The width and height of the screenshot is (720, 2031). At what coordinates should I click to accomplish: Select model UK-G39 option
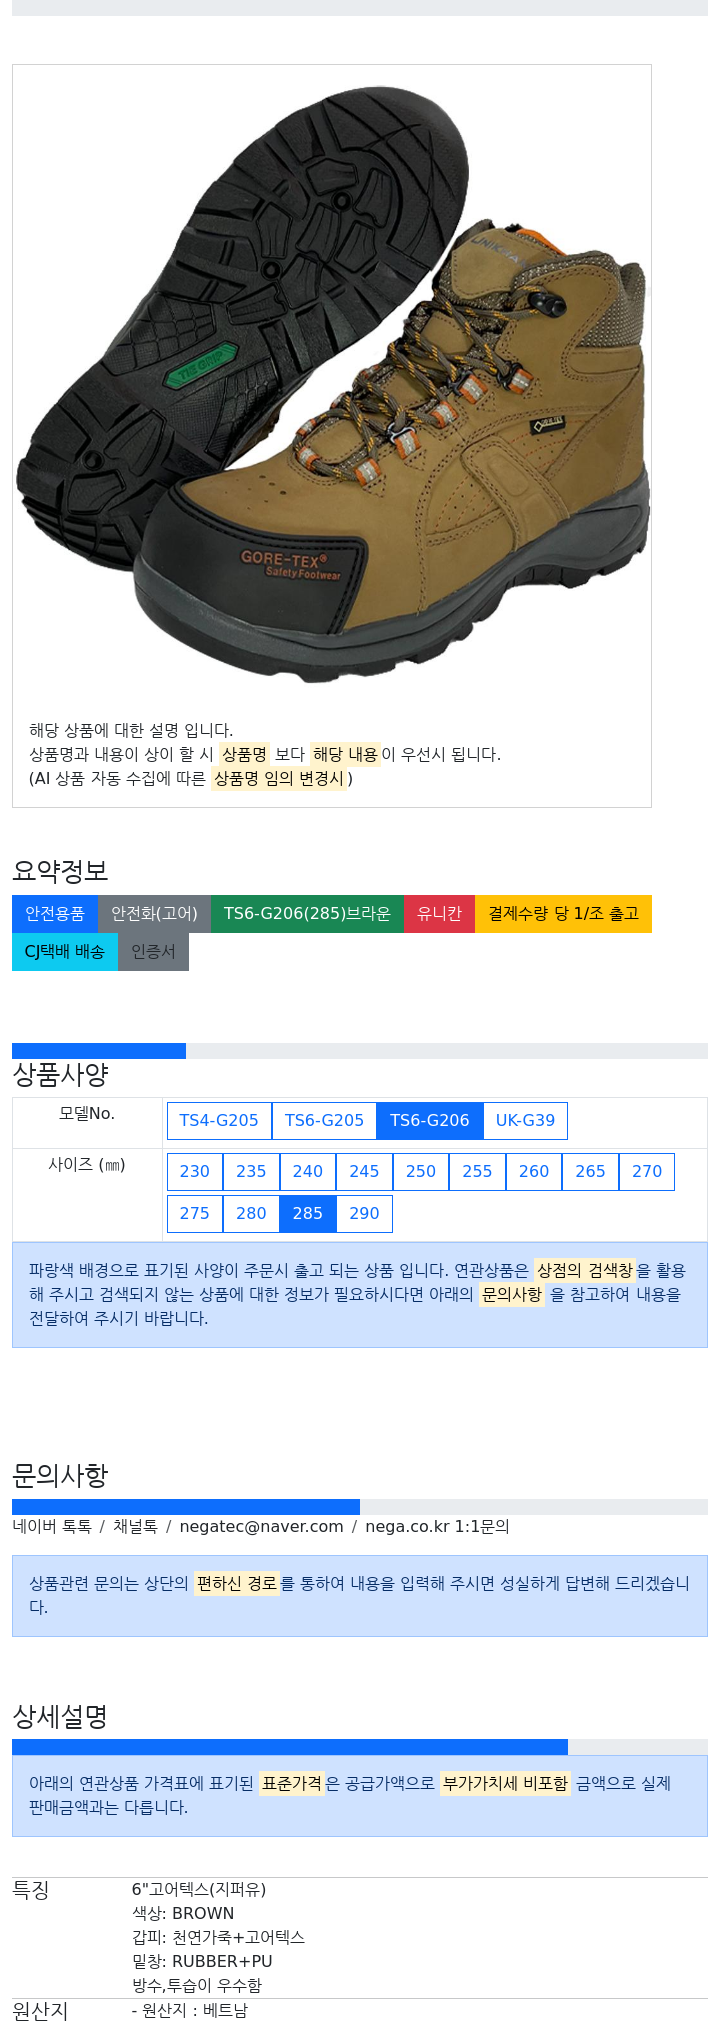click(525, 1121)
